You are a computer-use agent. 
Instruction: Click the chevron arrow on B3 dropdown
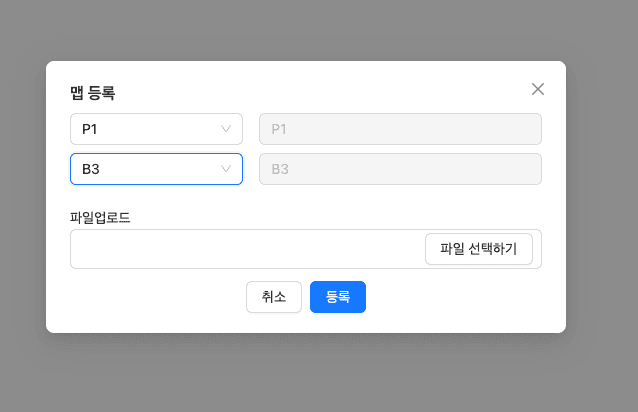(x=226, y=169)
